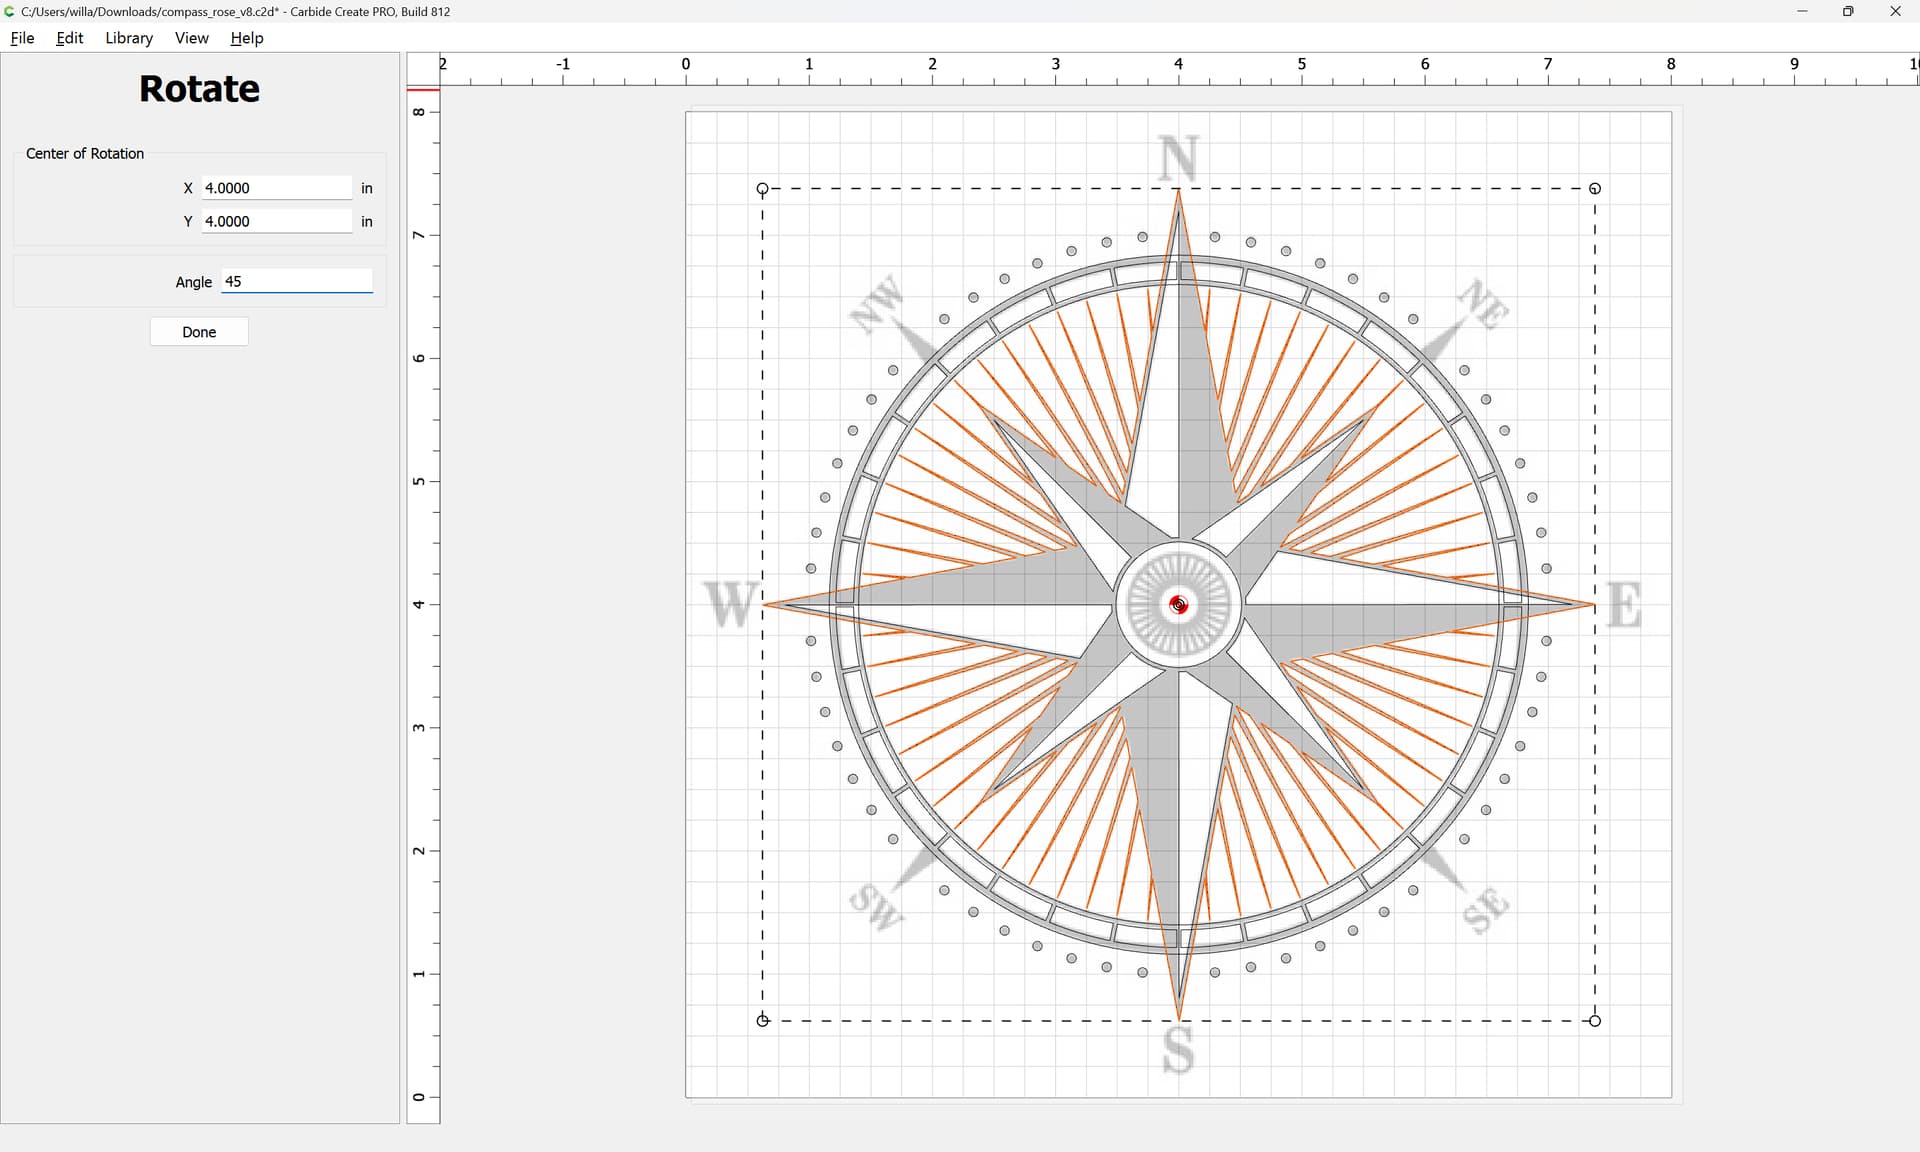This screenshot has width=1920, height=1152.
Task: Click the Carbide Create title bar icon
Action: tap(10, 12)
